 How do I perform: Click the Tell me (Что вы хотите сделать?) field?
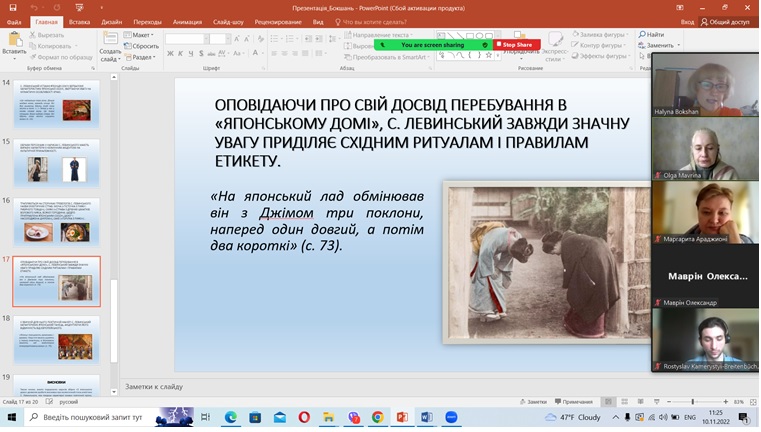(x=371, y=22)
